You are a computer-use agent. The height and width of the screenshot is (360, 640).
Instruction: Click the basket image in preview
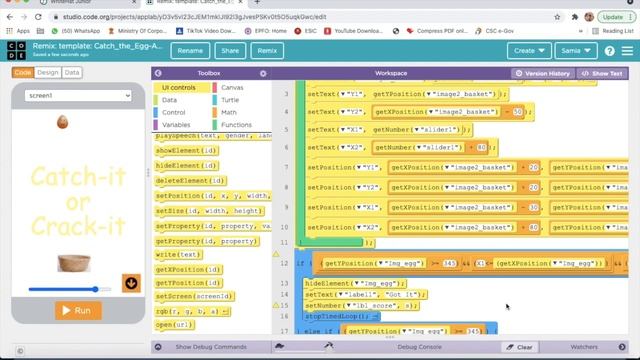(74, 263)
